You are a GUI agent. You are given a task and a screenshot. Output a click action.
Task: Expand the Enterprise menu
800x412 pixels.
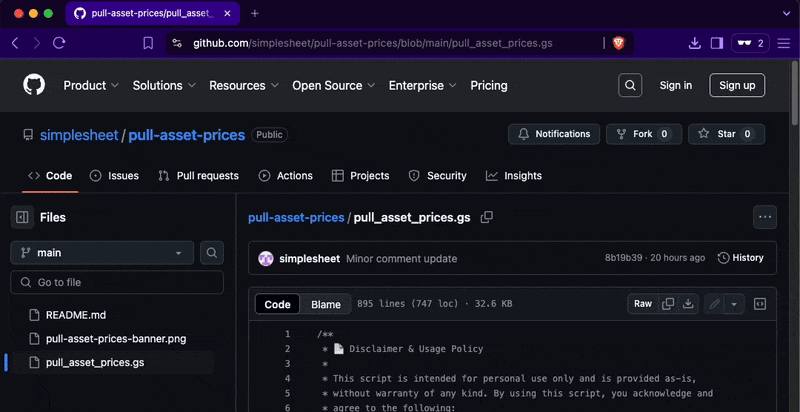(x=422, y=85)
